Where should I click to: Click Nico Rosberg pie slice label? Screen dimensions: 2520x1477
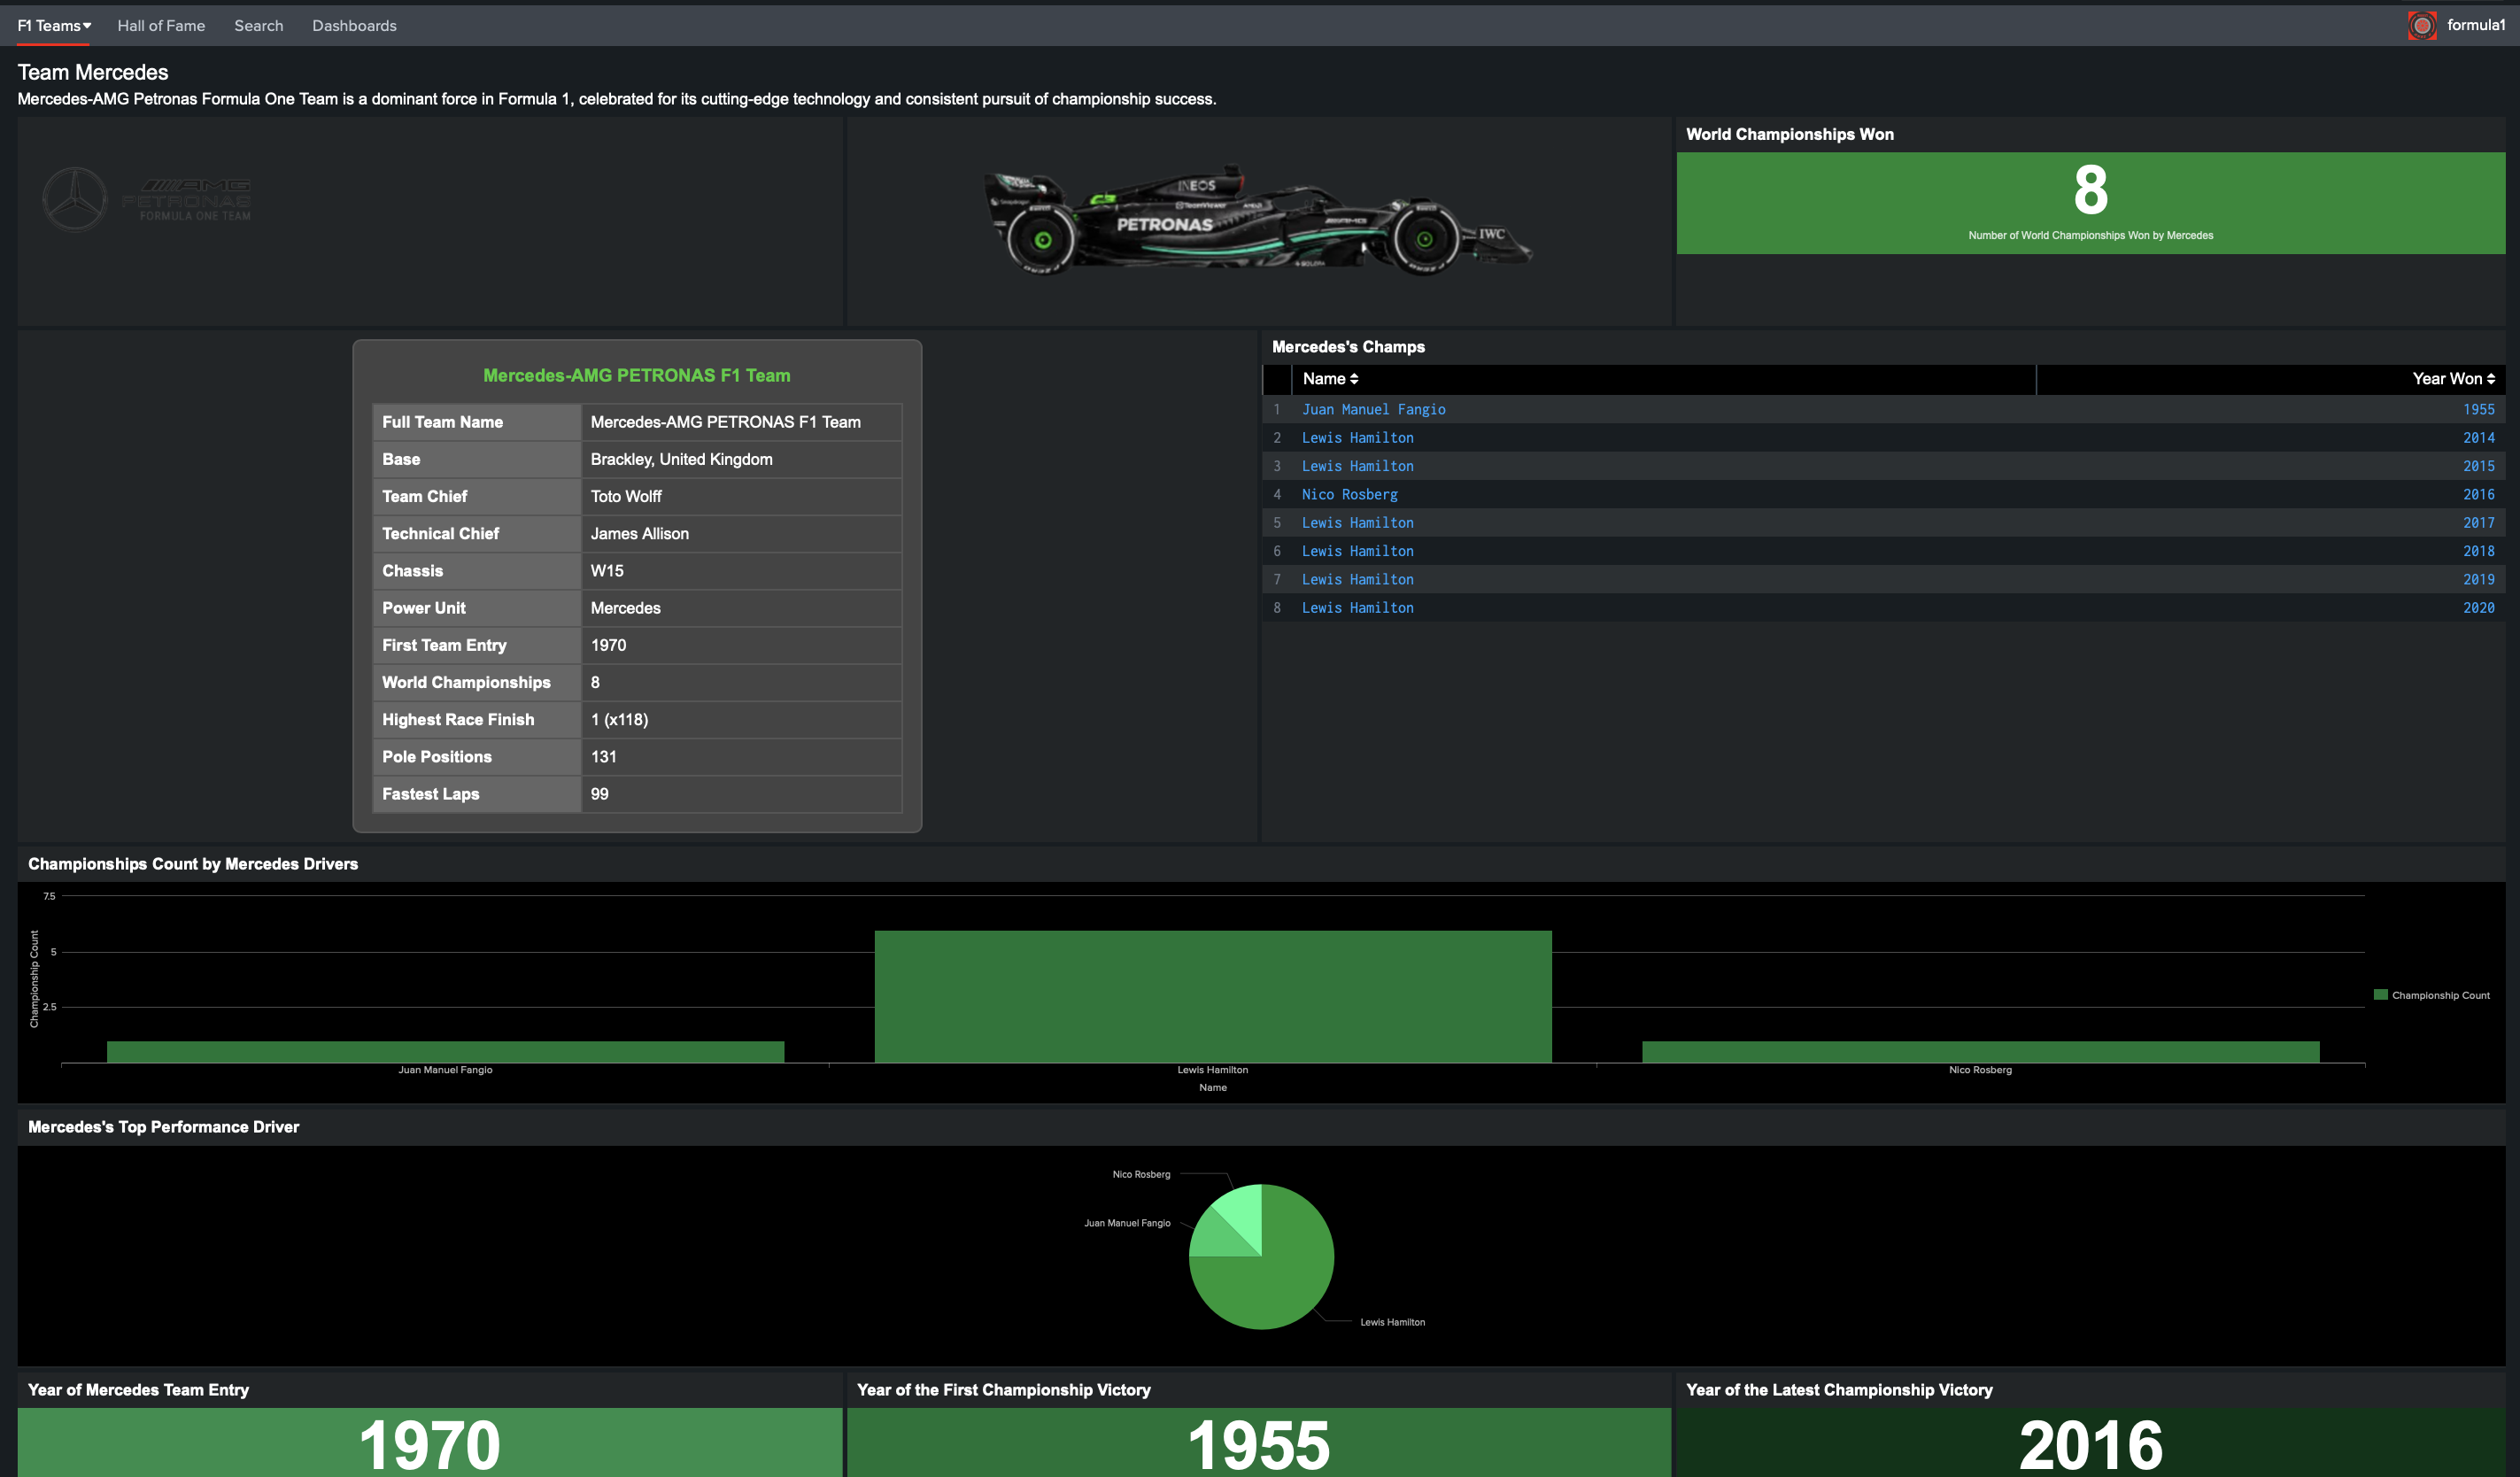click(x=1141, y=1174)
